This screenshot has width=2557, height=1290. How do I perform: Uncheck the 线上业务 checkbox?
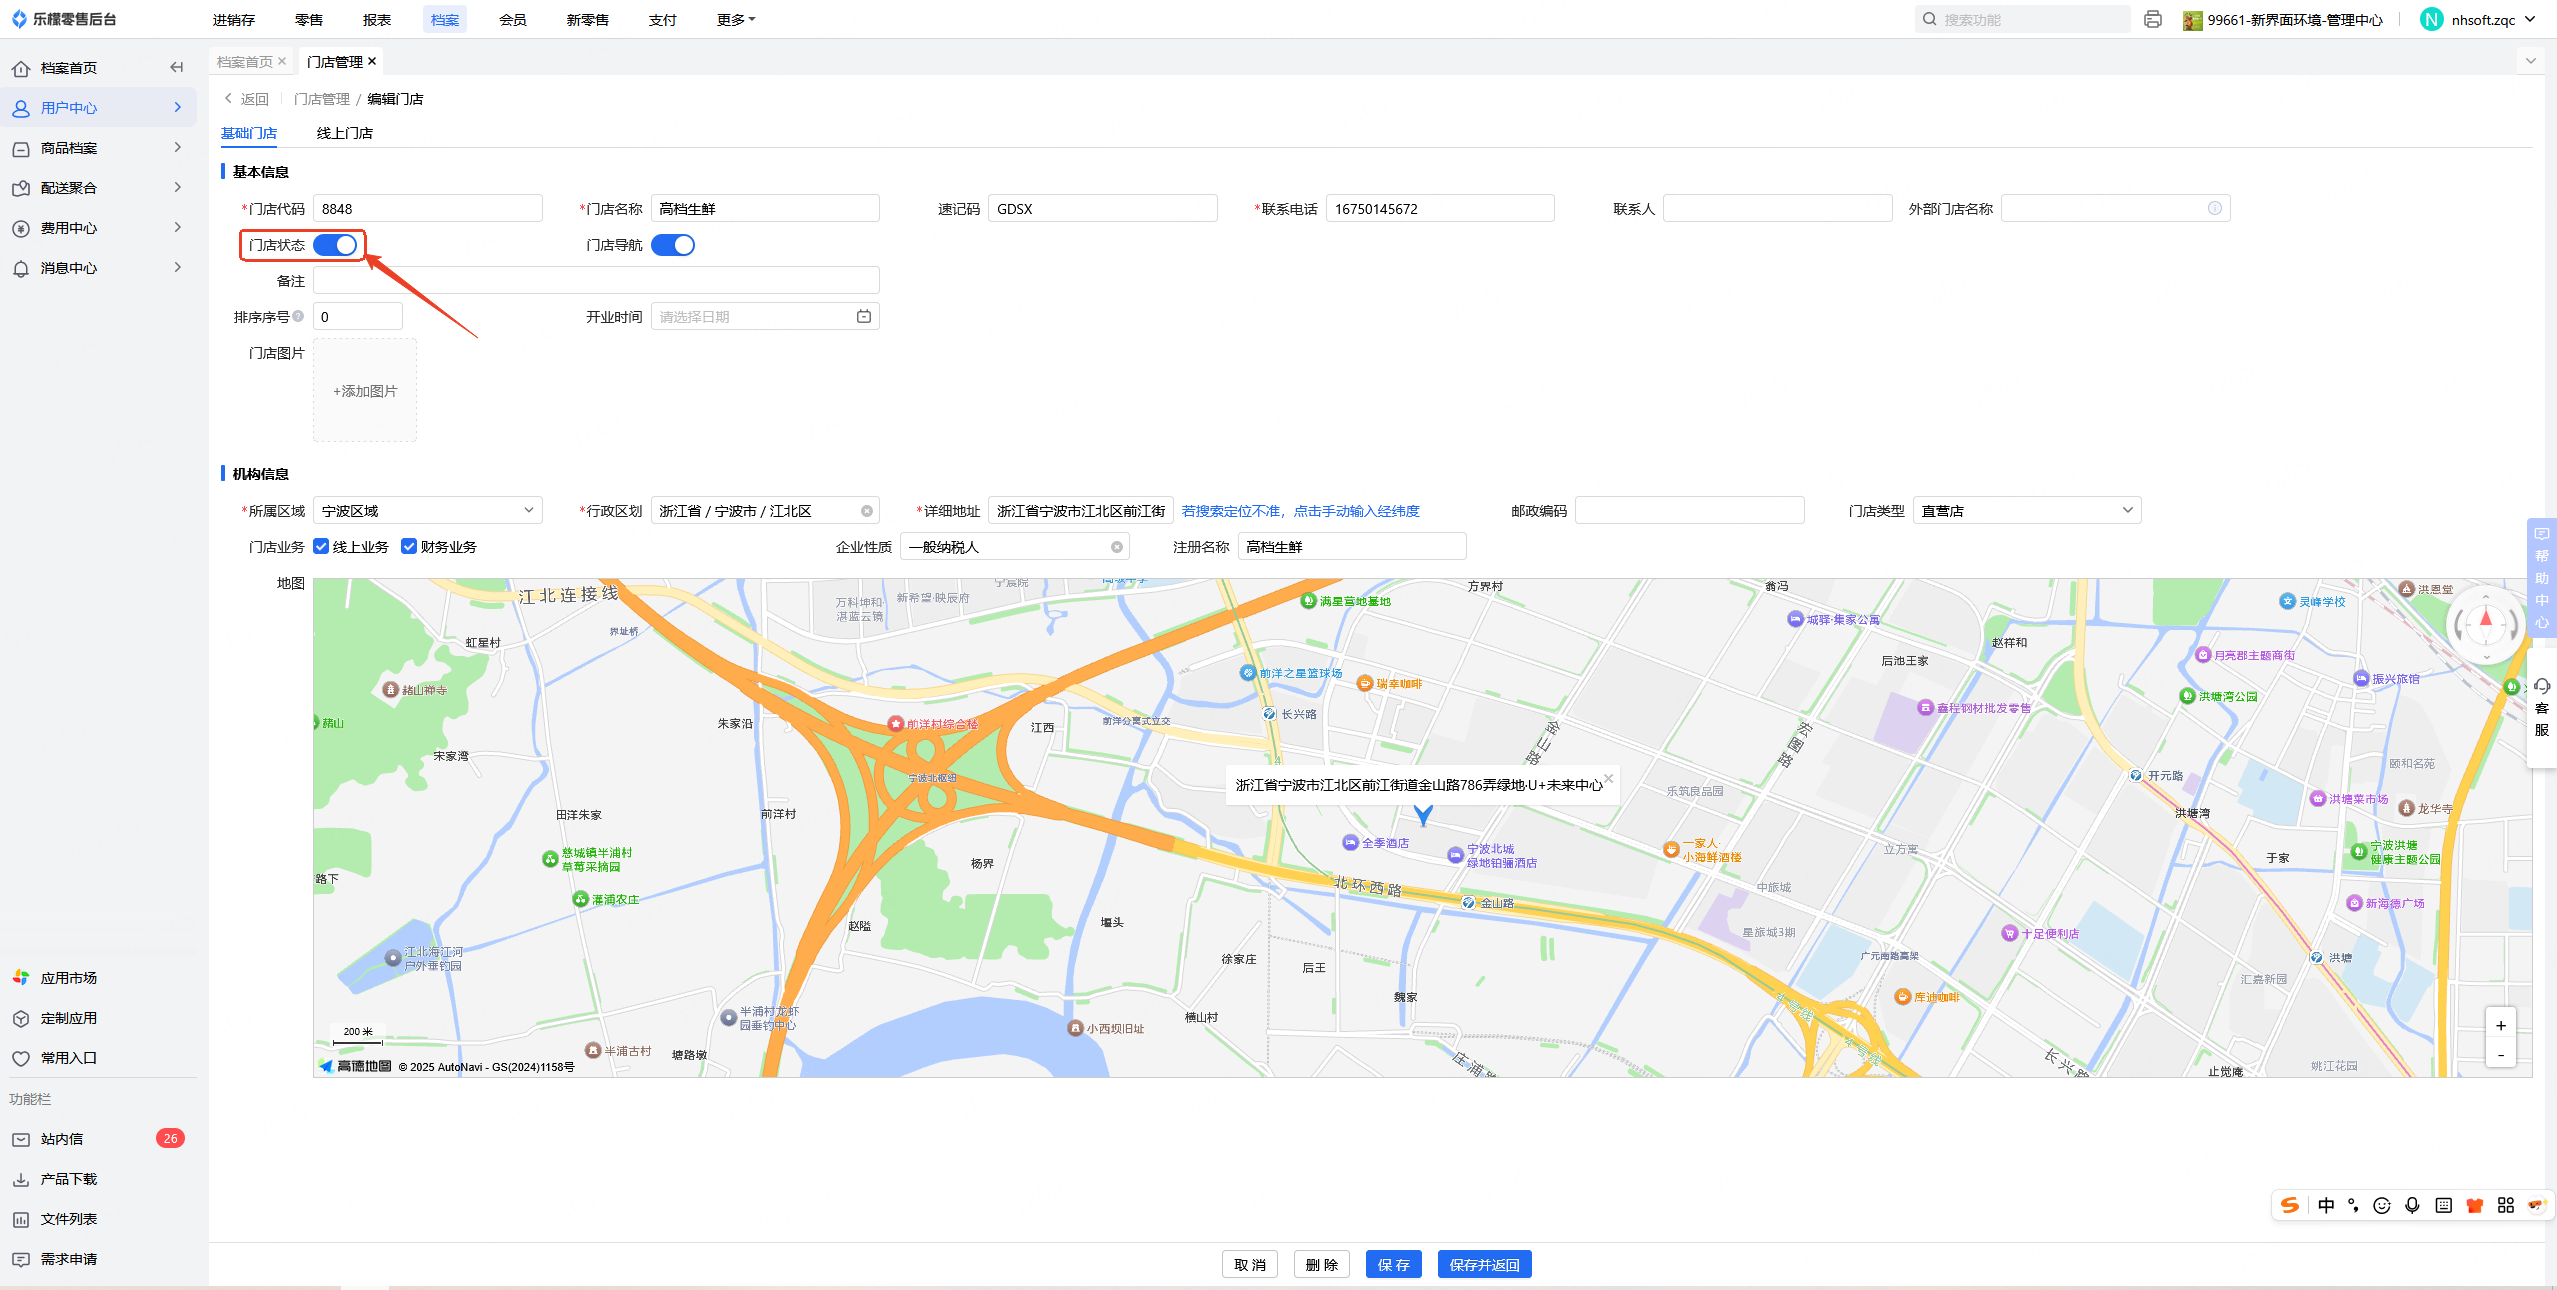(321, 546)
